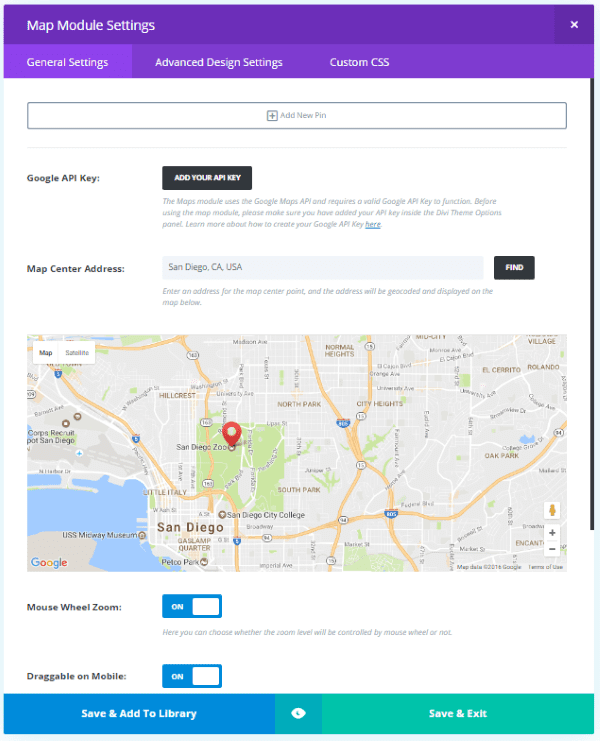
Task: Click the Google logo on the map
Action: 49,562
